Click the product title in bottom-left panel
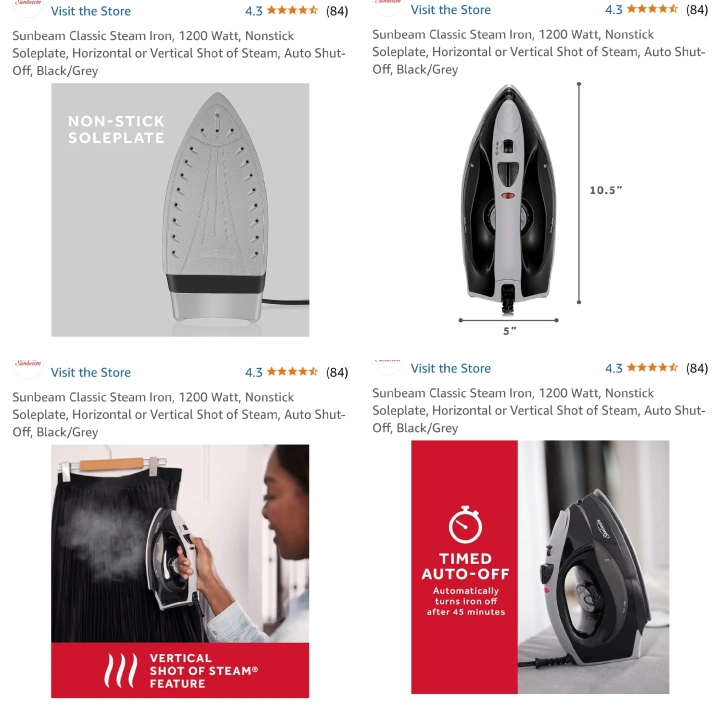The image size is (720, 720). 179,415
